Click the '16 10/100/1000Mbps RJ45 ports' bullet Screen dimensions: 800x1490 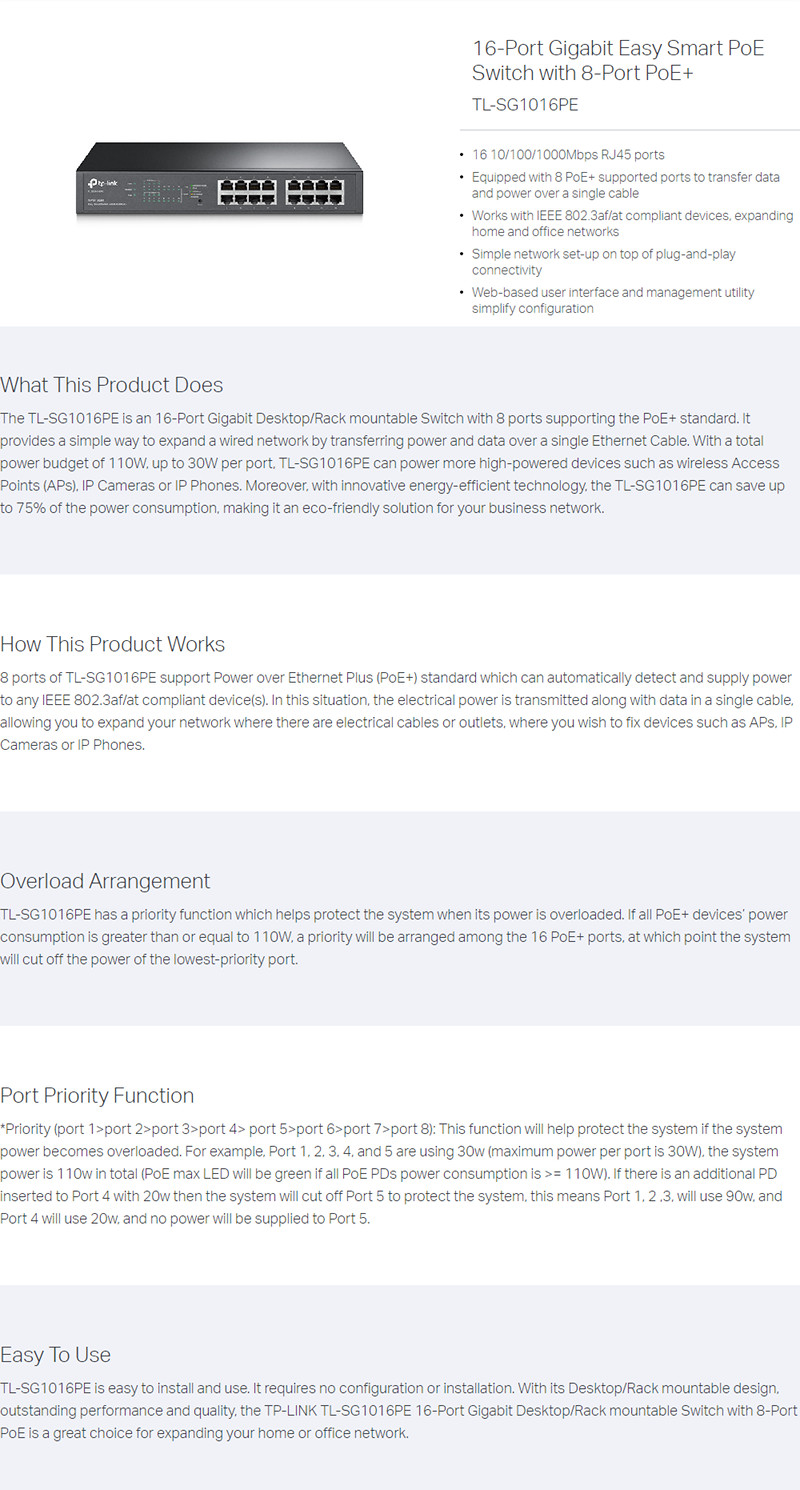[x=568, y=155]
